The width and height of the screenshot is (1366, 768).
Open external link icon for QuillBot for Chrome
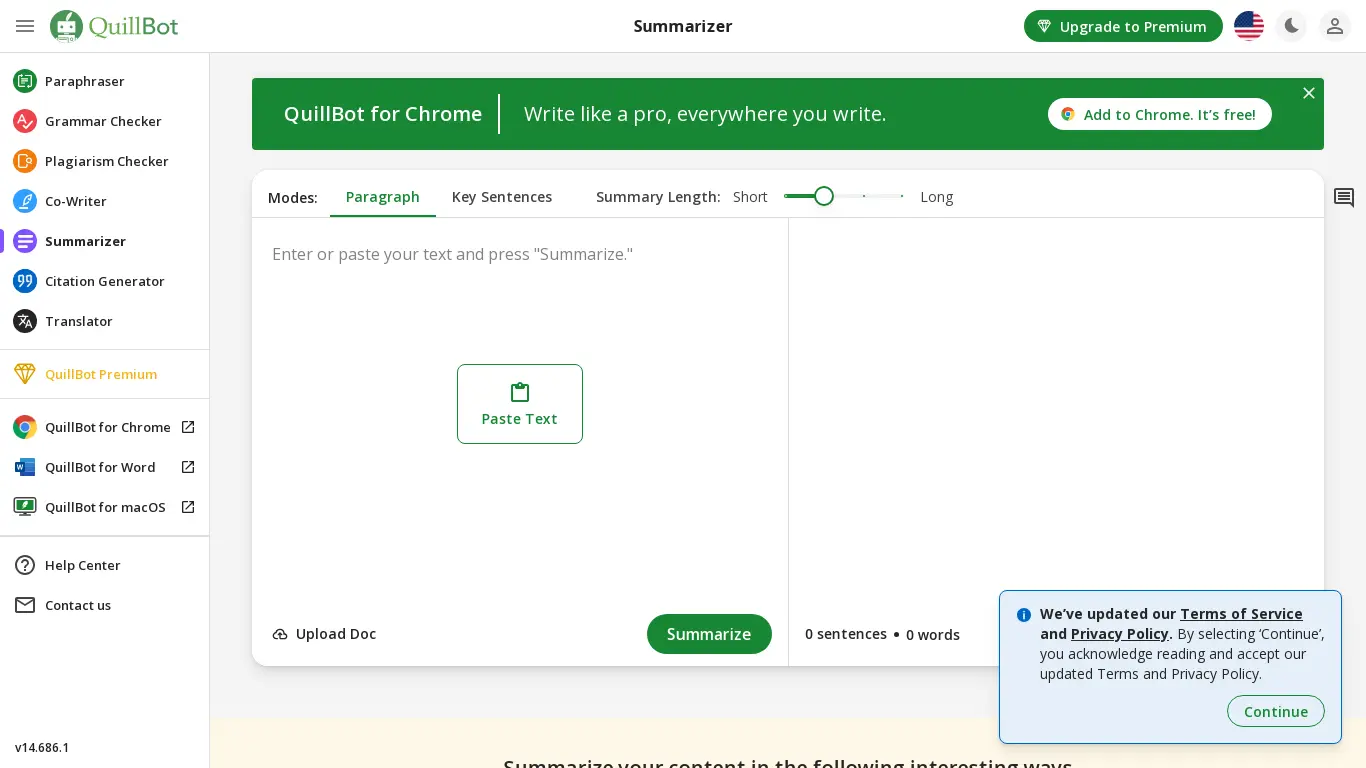tap(188, 427)
